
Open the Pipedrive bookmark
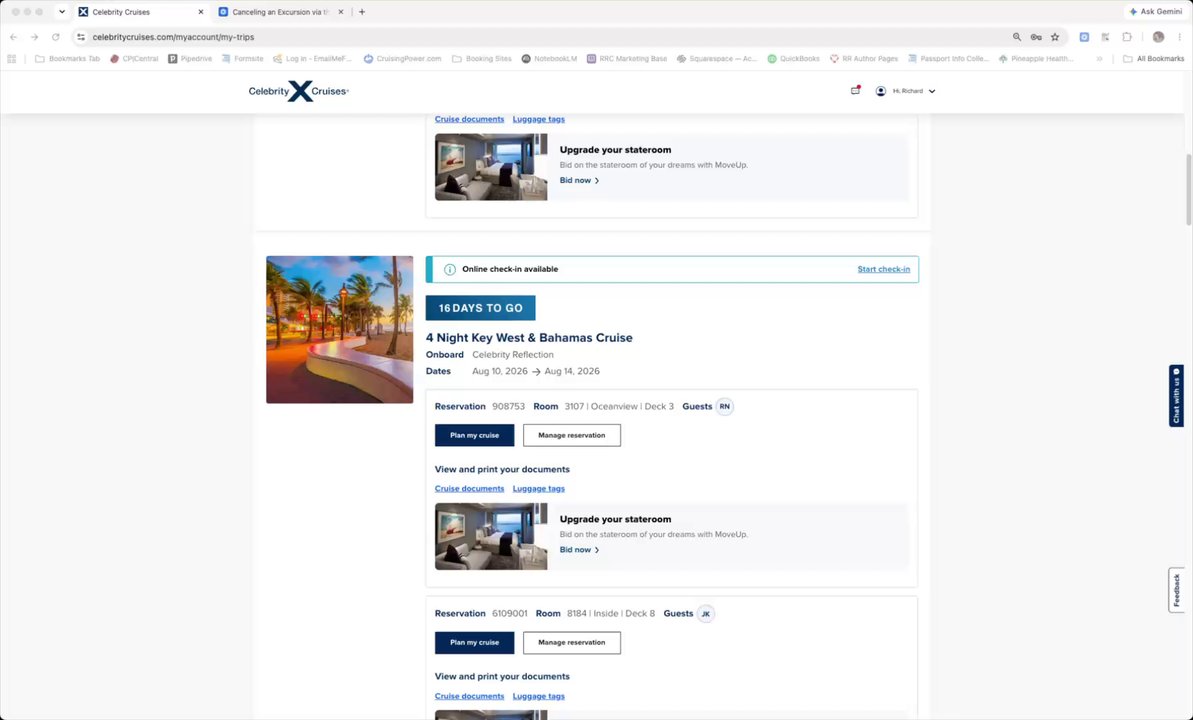pos(189,59)
